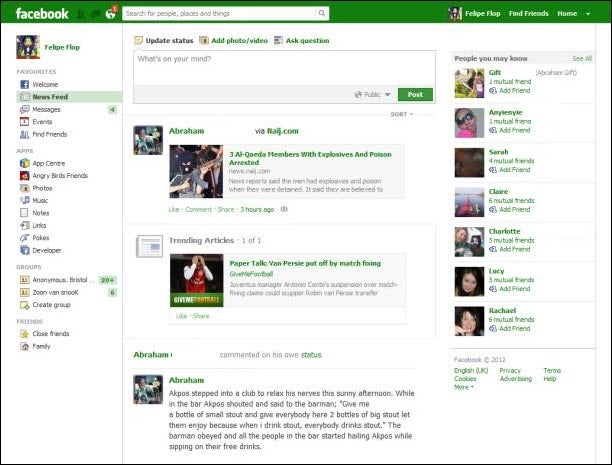
Task: Open the Naij.com source link
Action: coord(283,131)
